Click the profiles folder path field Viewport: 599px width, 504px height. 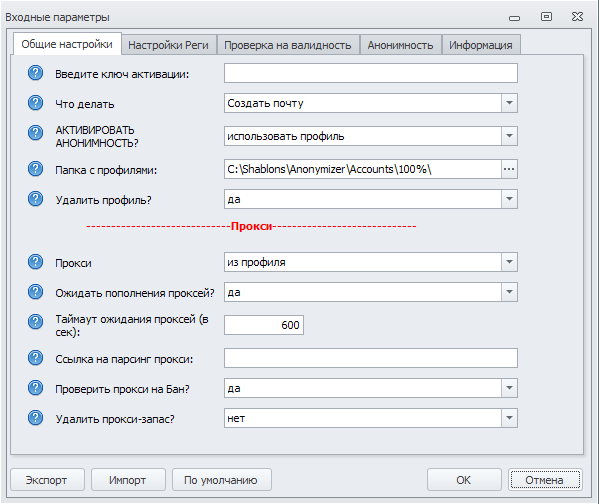[363, 169]
